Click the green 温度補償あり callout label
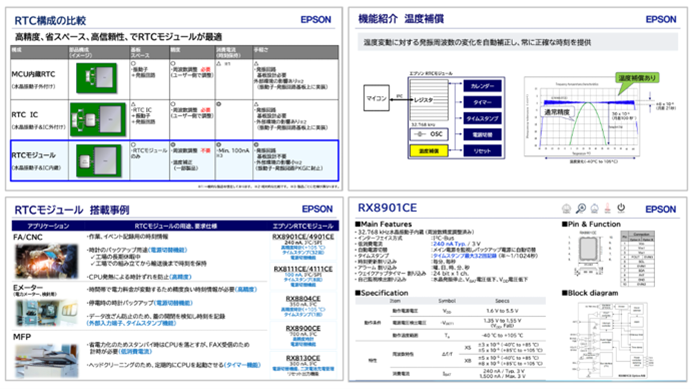The width and height of the screenshot is (692, 389). [637, 78]
